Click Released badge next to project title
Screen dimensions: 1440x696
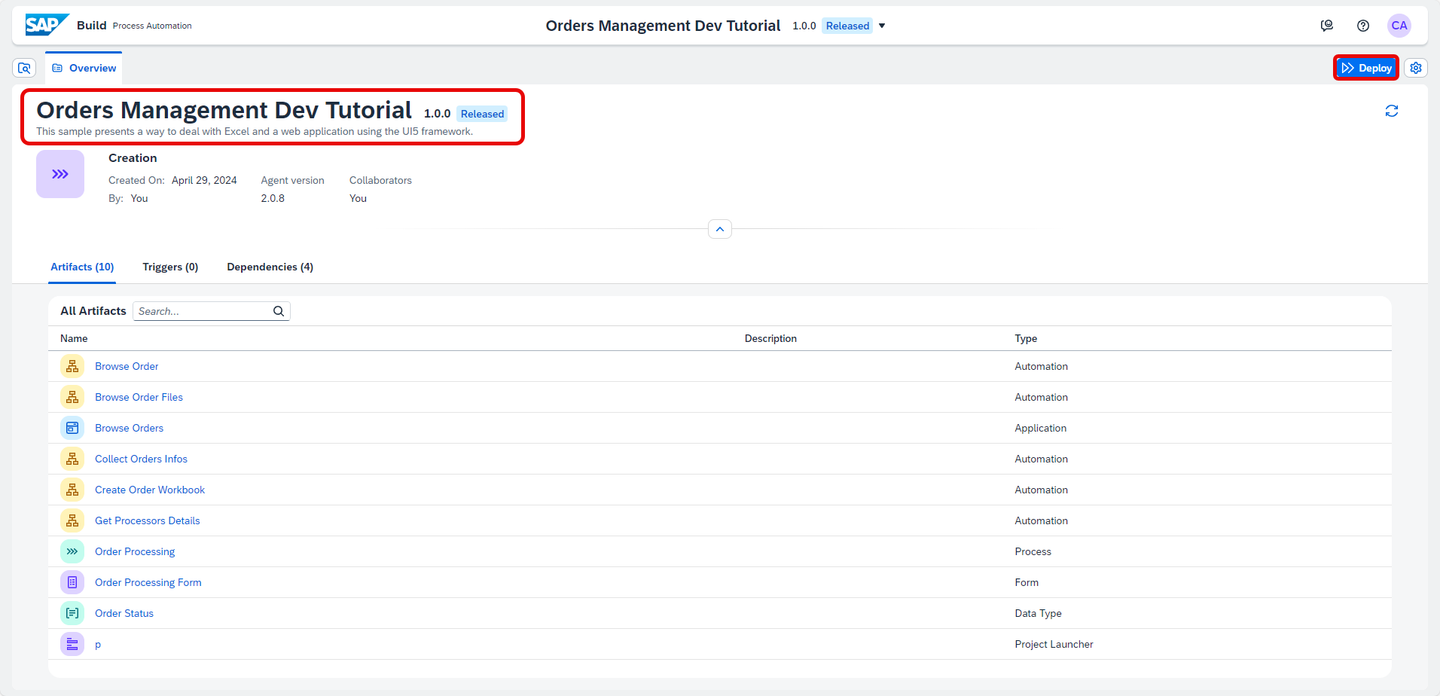click(482, 114)
